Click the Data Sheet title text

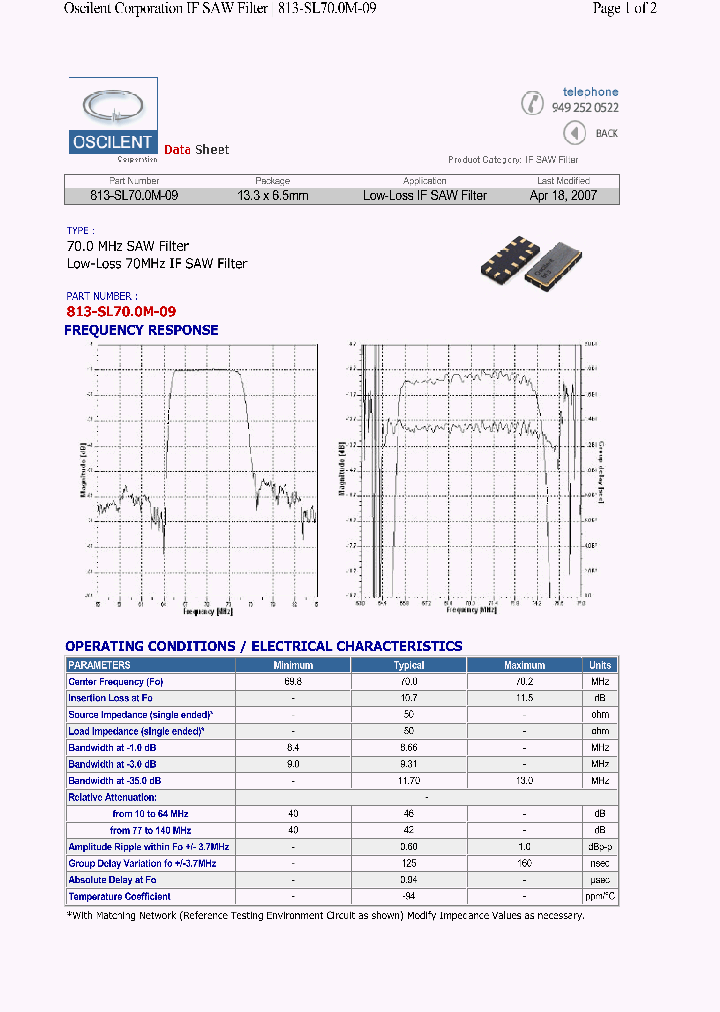(197, 150)
